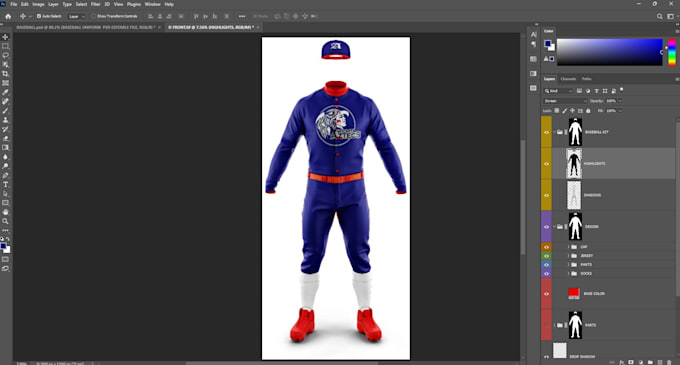Filter layers by type layer icon

tap(596, 91)
